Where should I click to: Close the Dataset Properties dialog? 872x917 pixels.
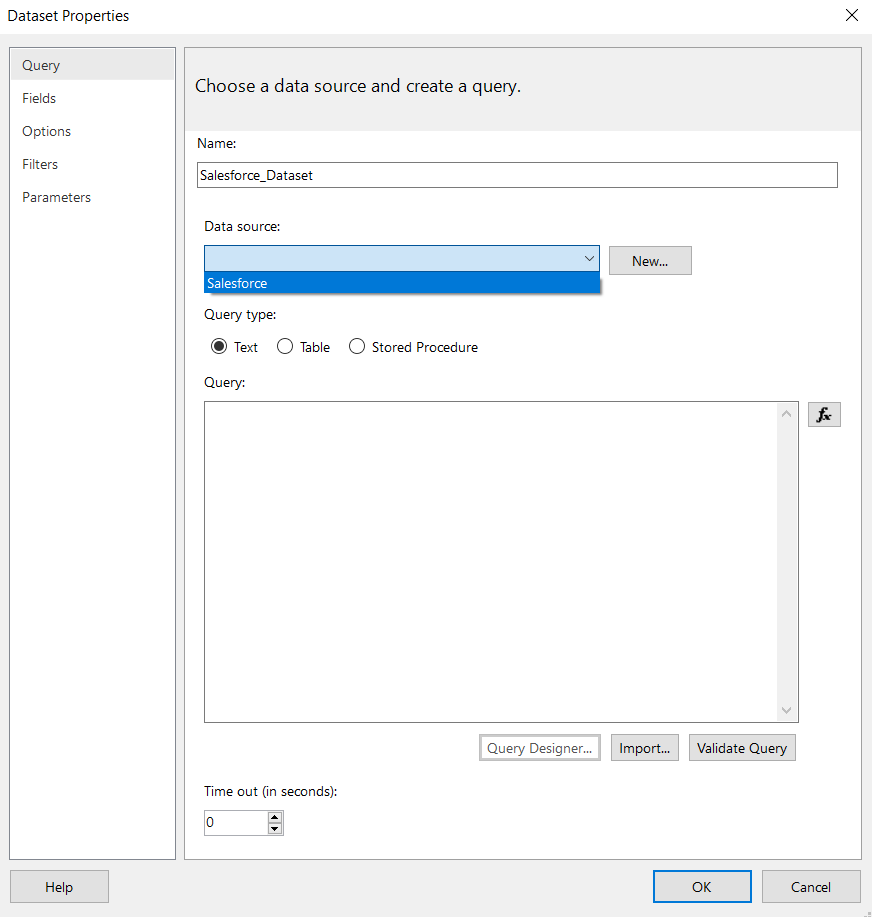pos(851,16)
